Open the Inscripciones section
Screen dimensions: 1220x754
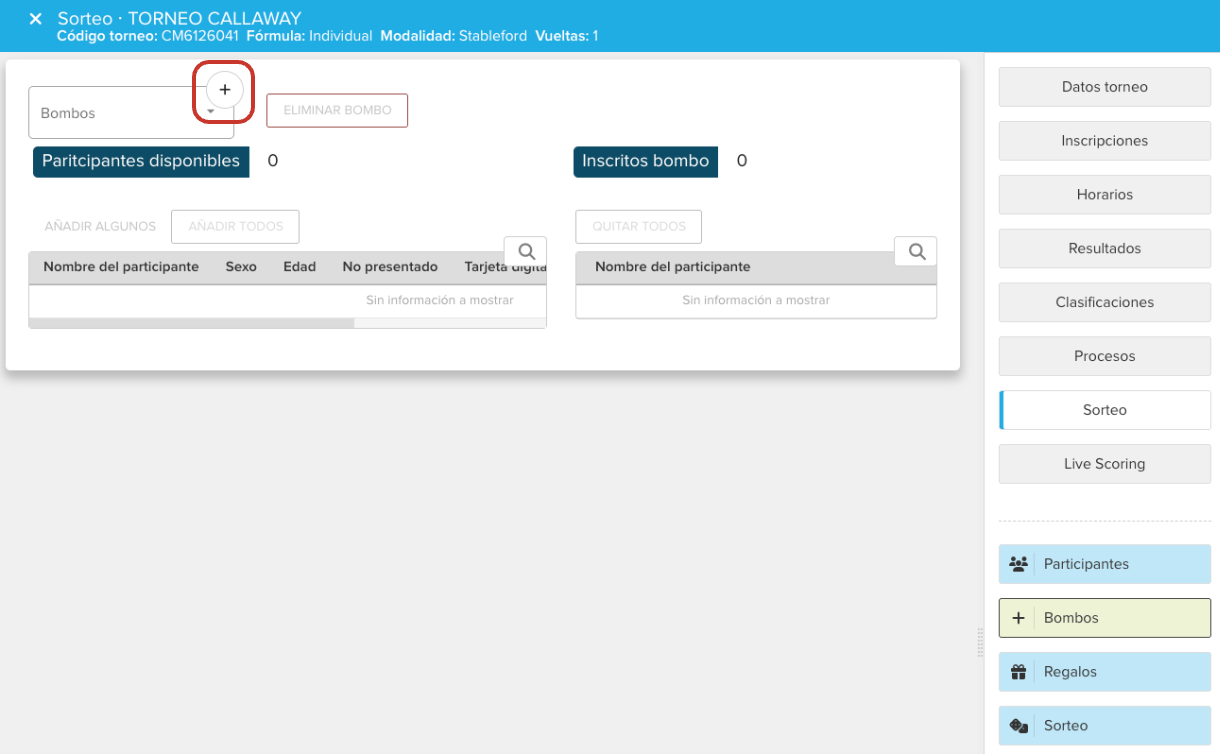click(x=1104, y=141)
